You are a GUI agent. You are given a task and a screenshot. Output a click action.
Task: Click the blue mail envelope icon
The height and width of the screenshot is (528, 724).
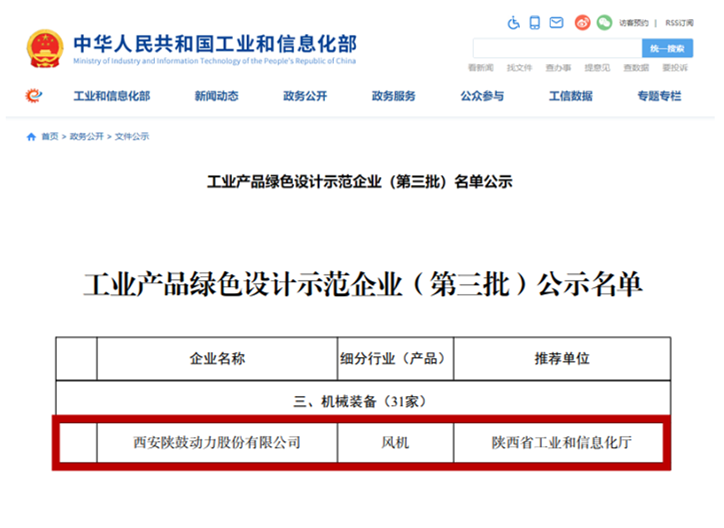pyautogui.click(x=556, y=22)
